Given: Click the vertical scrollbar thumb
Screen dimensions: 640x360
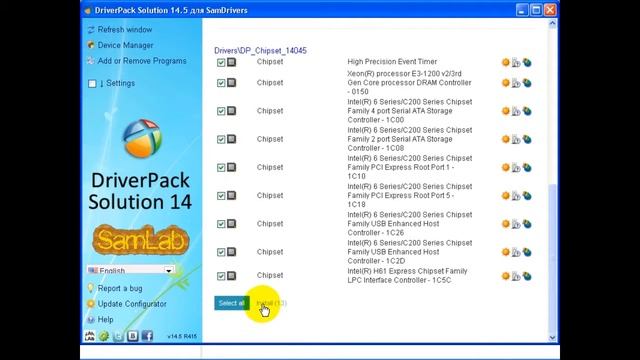Looking at the screenshot, I should pyautogui.click(x=552, y=258).
